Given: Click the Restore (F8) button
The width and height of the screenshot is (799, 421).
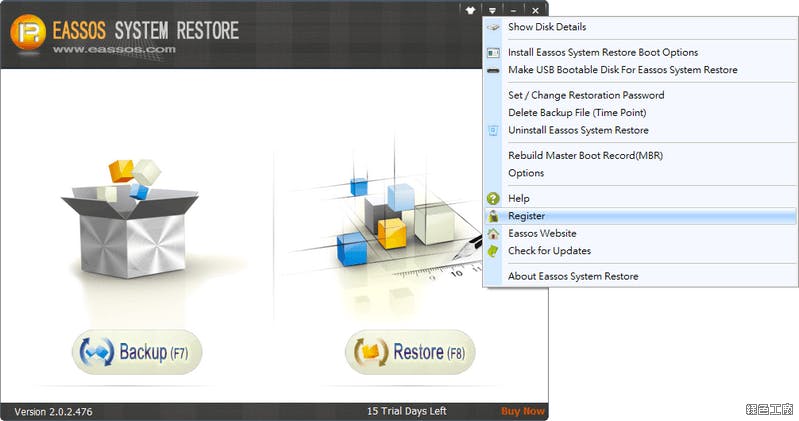Looking at the screenshot, I should click(x=410, y=352).
